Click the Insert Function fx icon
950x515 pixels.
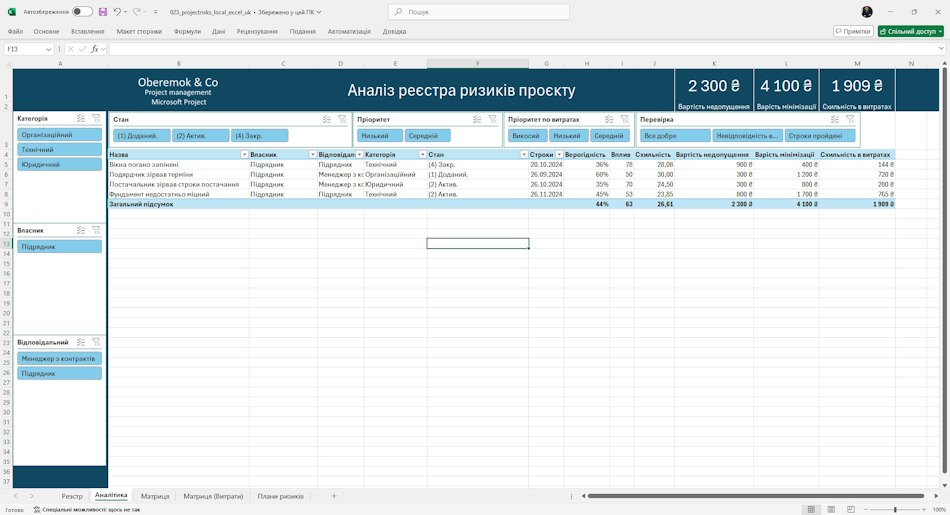[95, 49]
